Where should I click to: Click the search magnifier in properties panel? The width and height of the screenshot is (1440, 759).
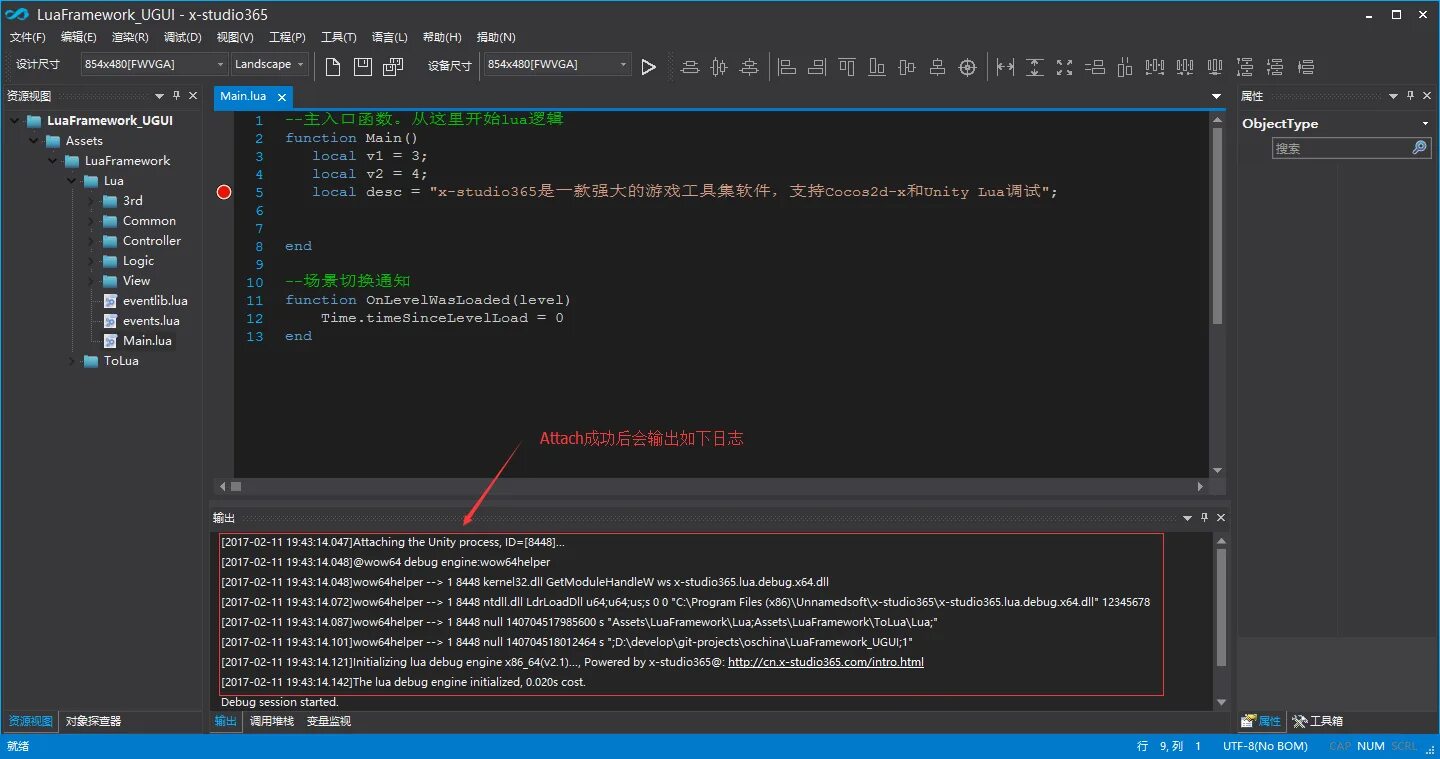[1419, 148]
